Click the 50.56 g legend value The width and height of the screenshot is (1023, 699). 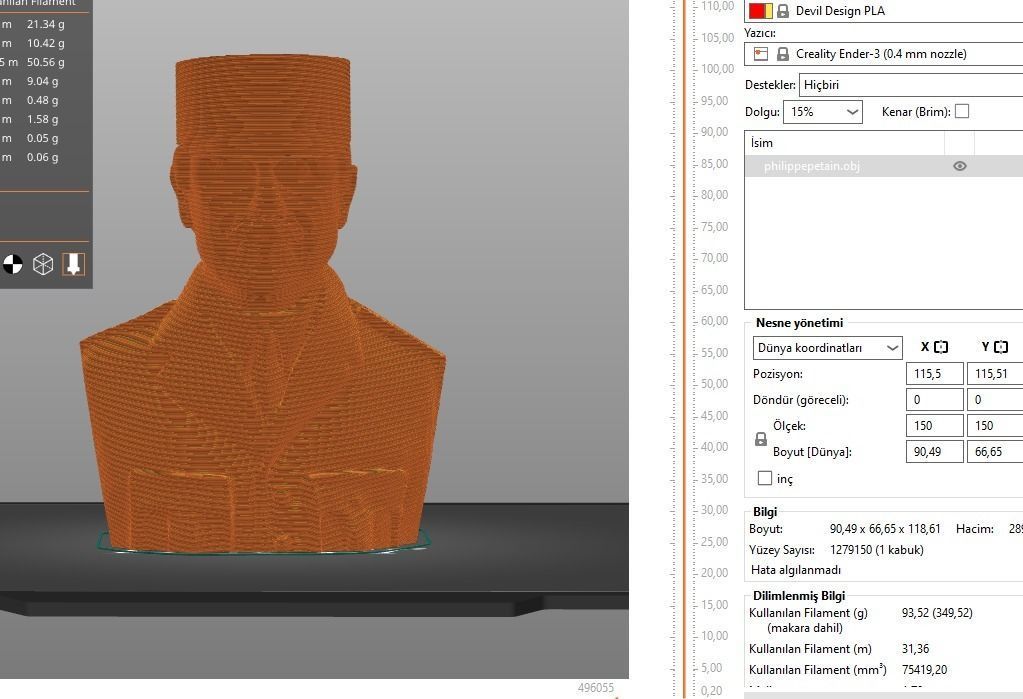coord(46,62)
